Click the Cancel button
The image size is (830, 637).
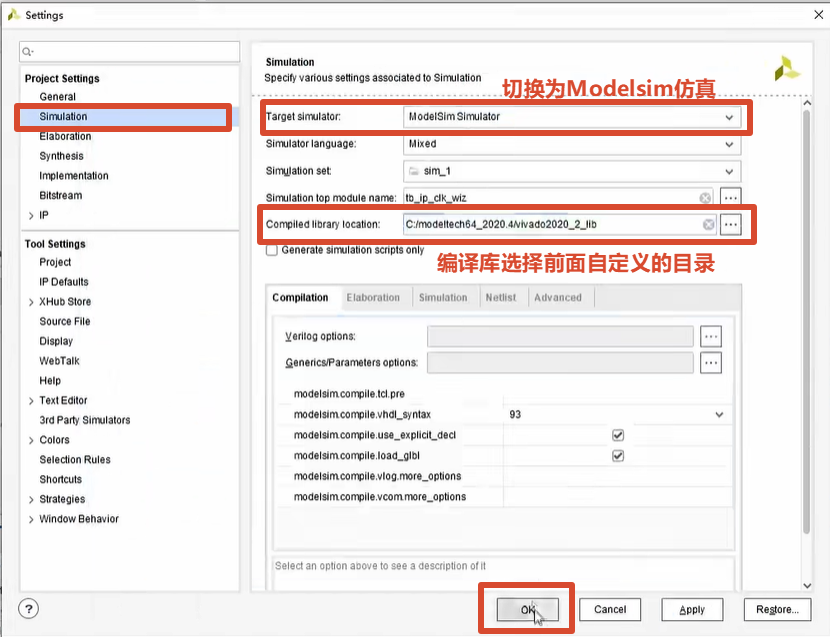[610, 609]
